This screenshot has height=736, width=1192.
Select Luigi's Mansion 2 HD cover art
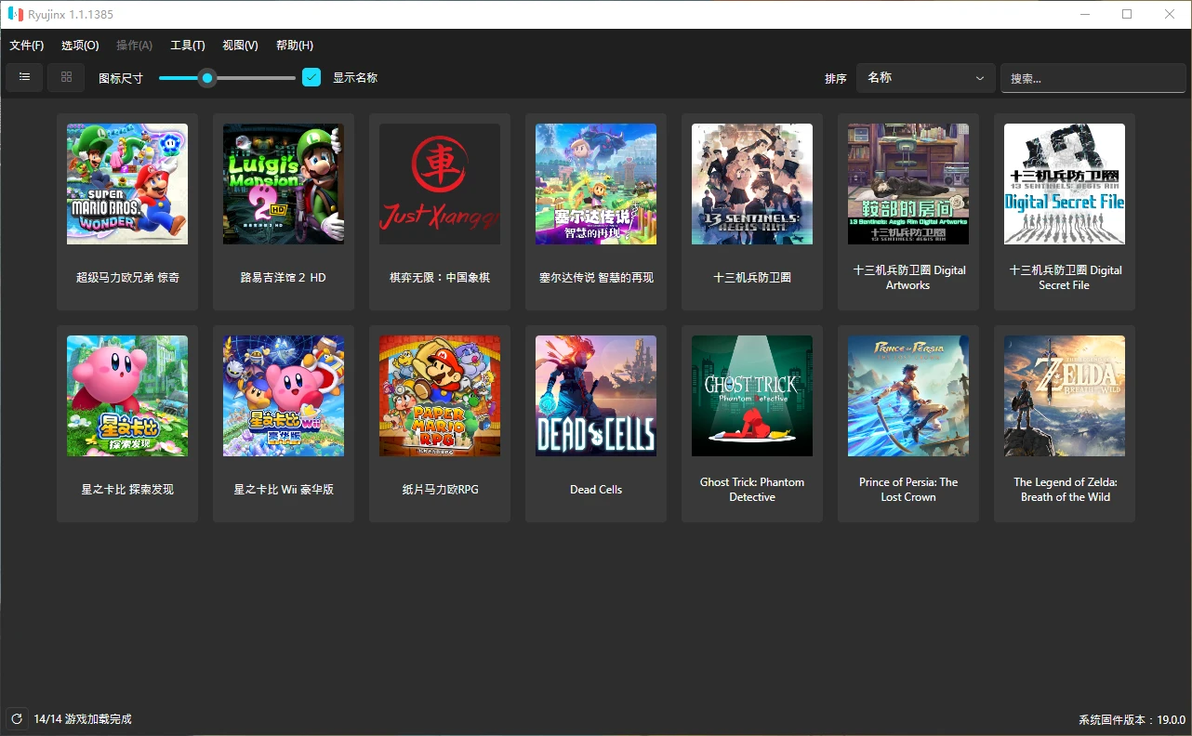(284, 184)
